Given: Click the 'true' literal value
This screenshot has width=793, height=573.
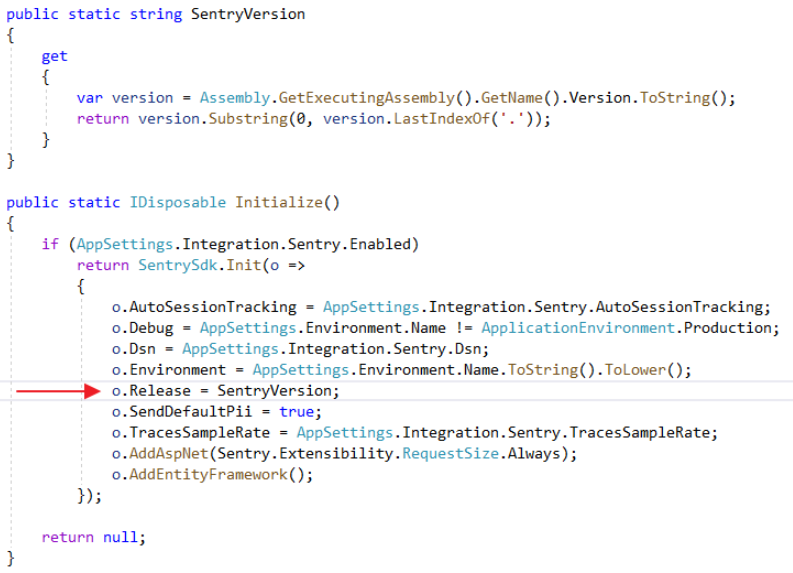Looking at the screenshot, I should point(297,412).
